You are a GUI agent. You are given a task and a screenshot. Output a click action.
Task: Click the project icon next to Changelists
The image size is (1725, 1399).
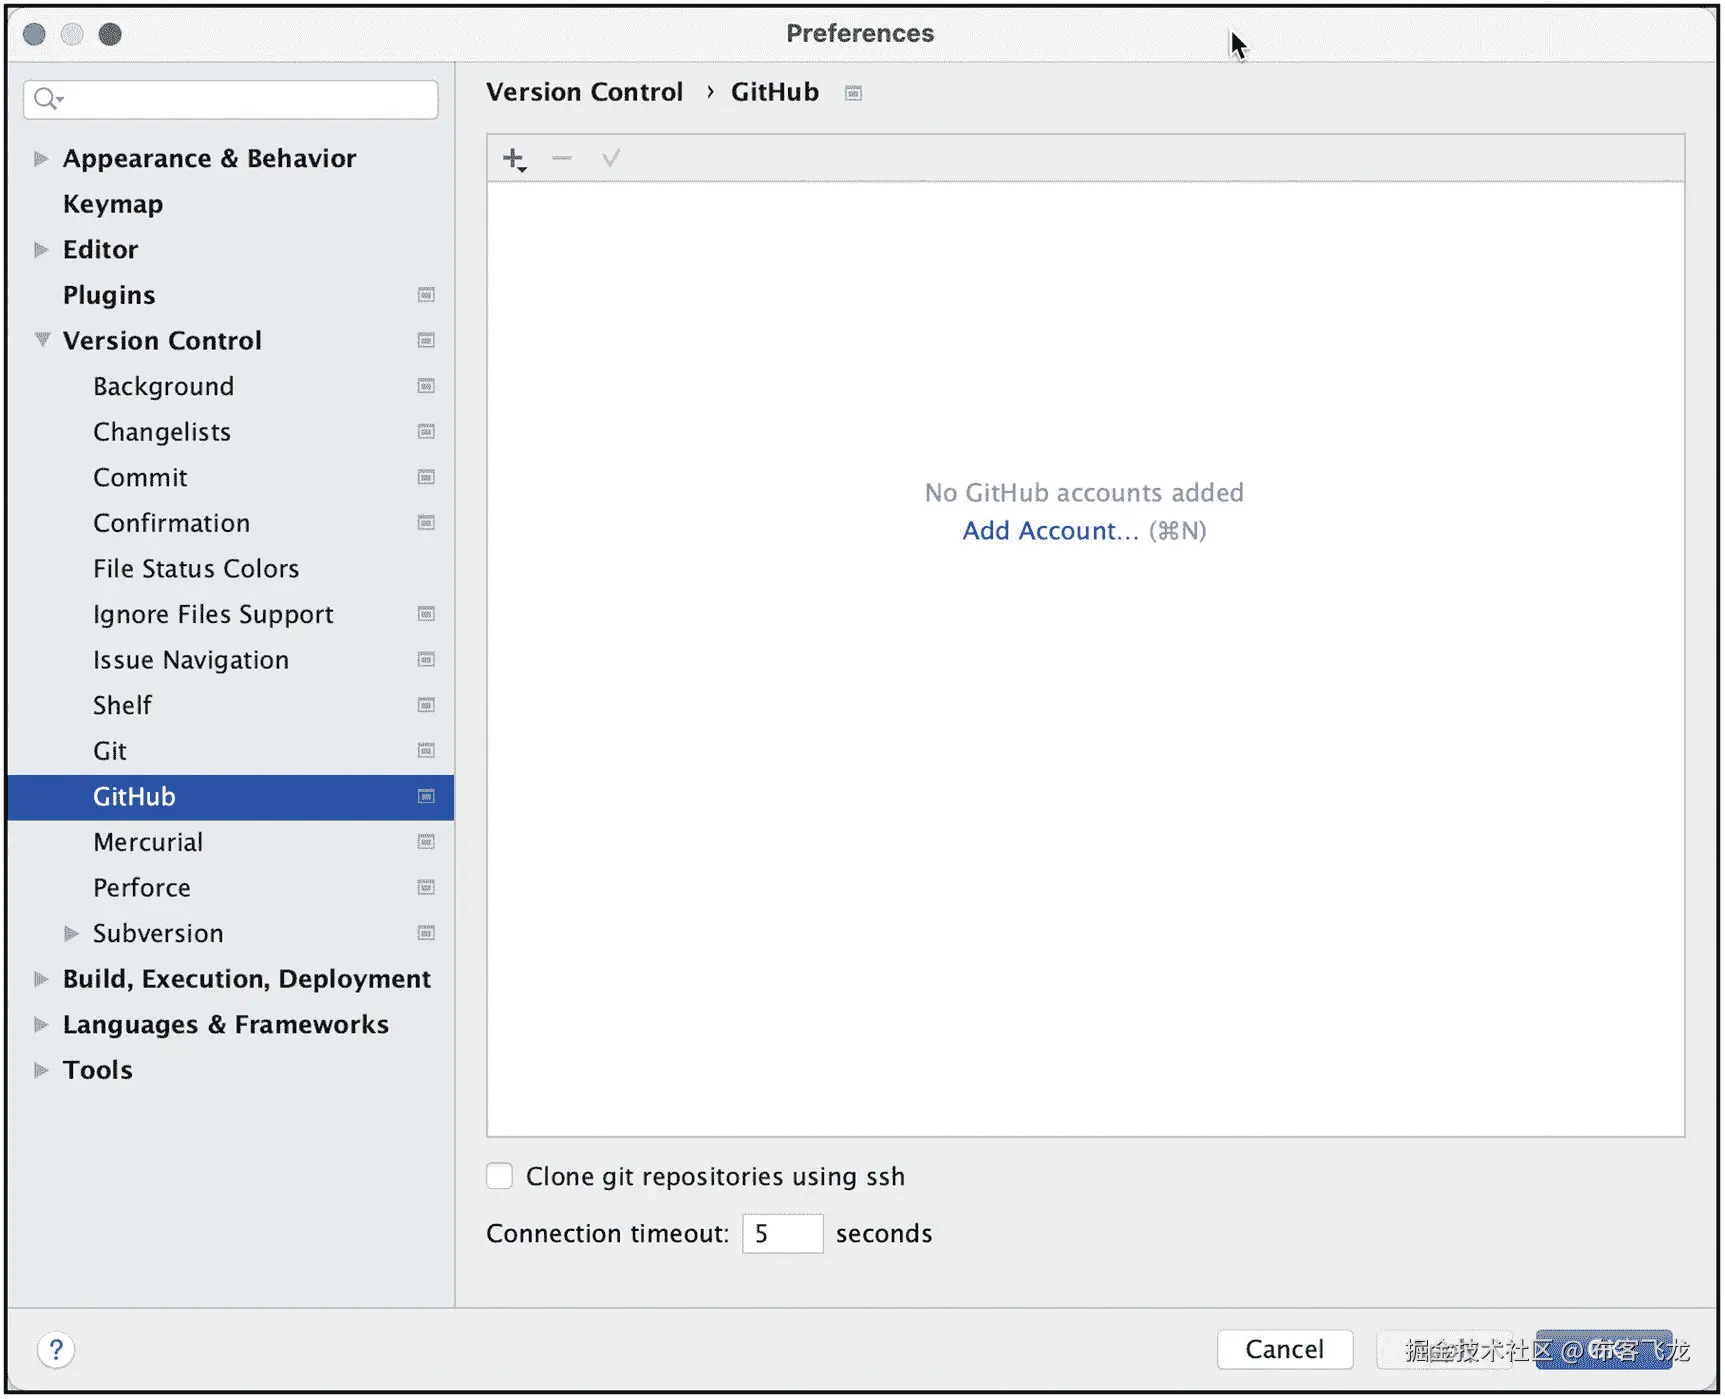(x=426, y=432)
